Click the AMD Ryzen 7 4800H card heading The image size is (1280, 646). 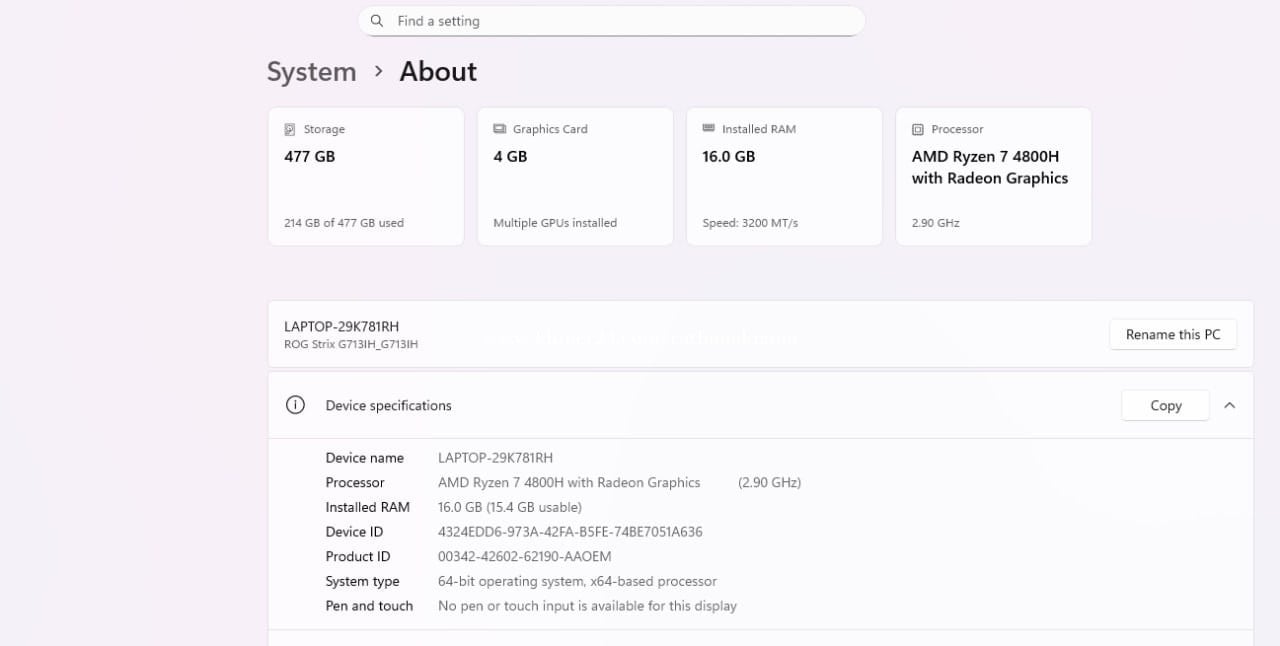tap(989, 167)
